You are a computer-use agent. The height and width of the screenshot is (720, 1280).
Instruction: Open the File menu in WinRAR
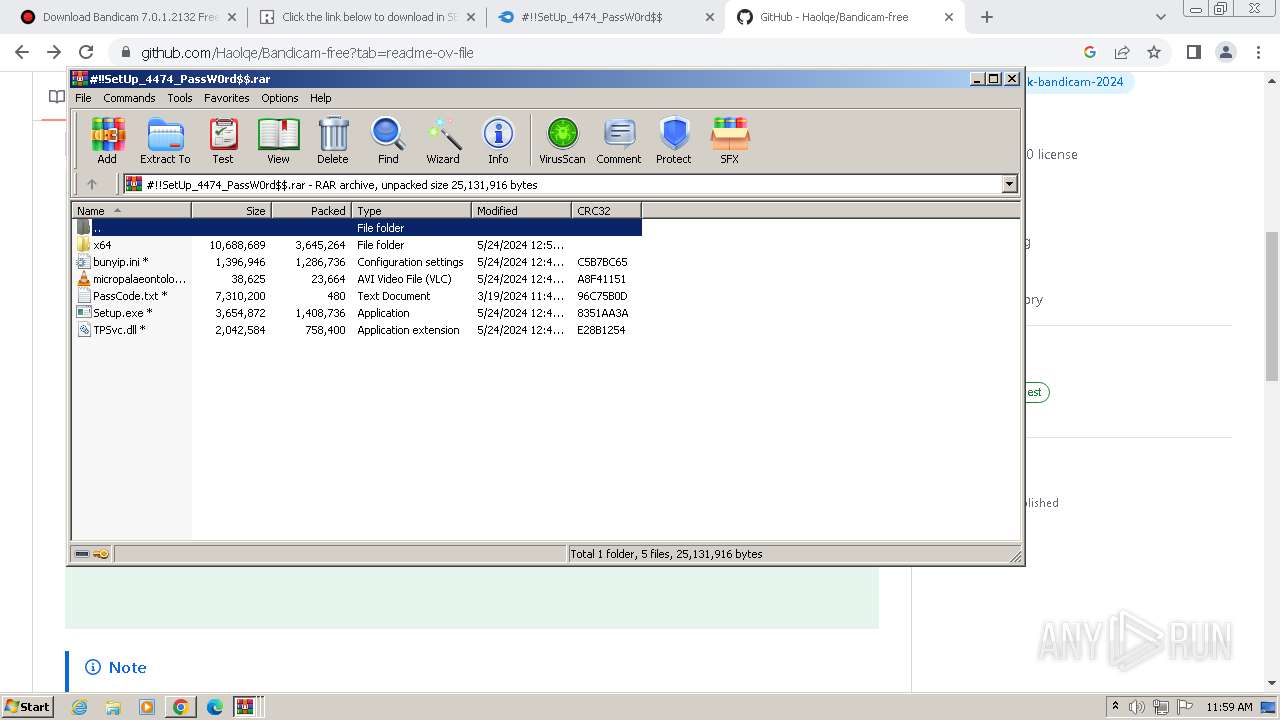(83, 98)
